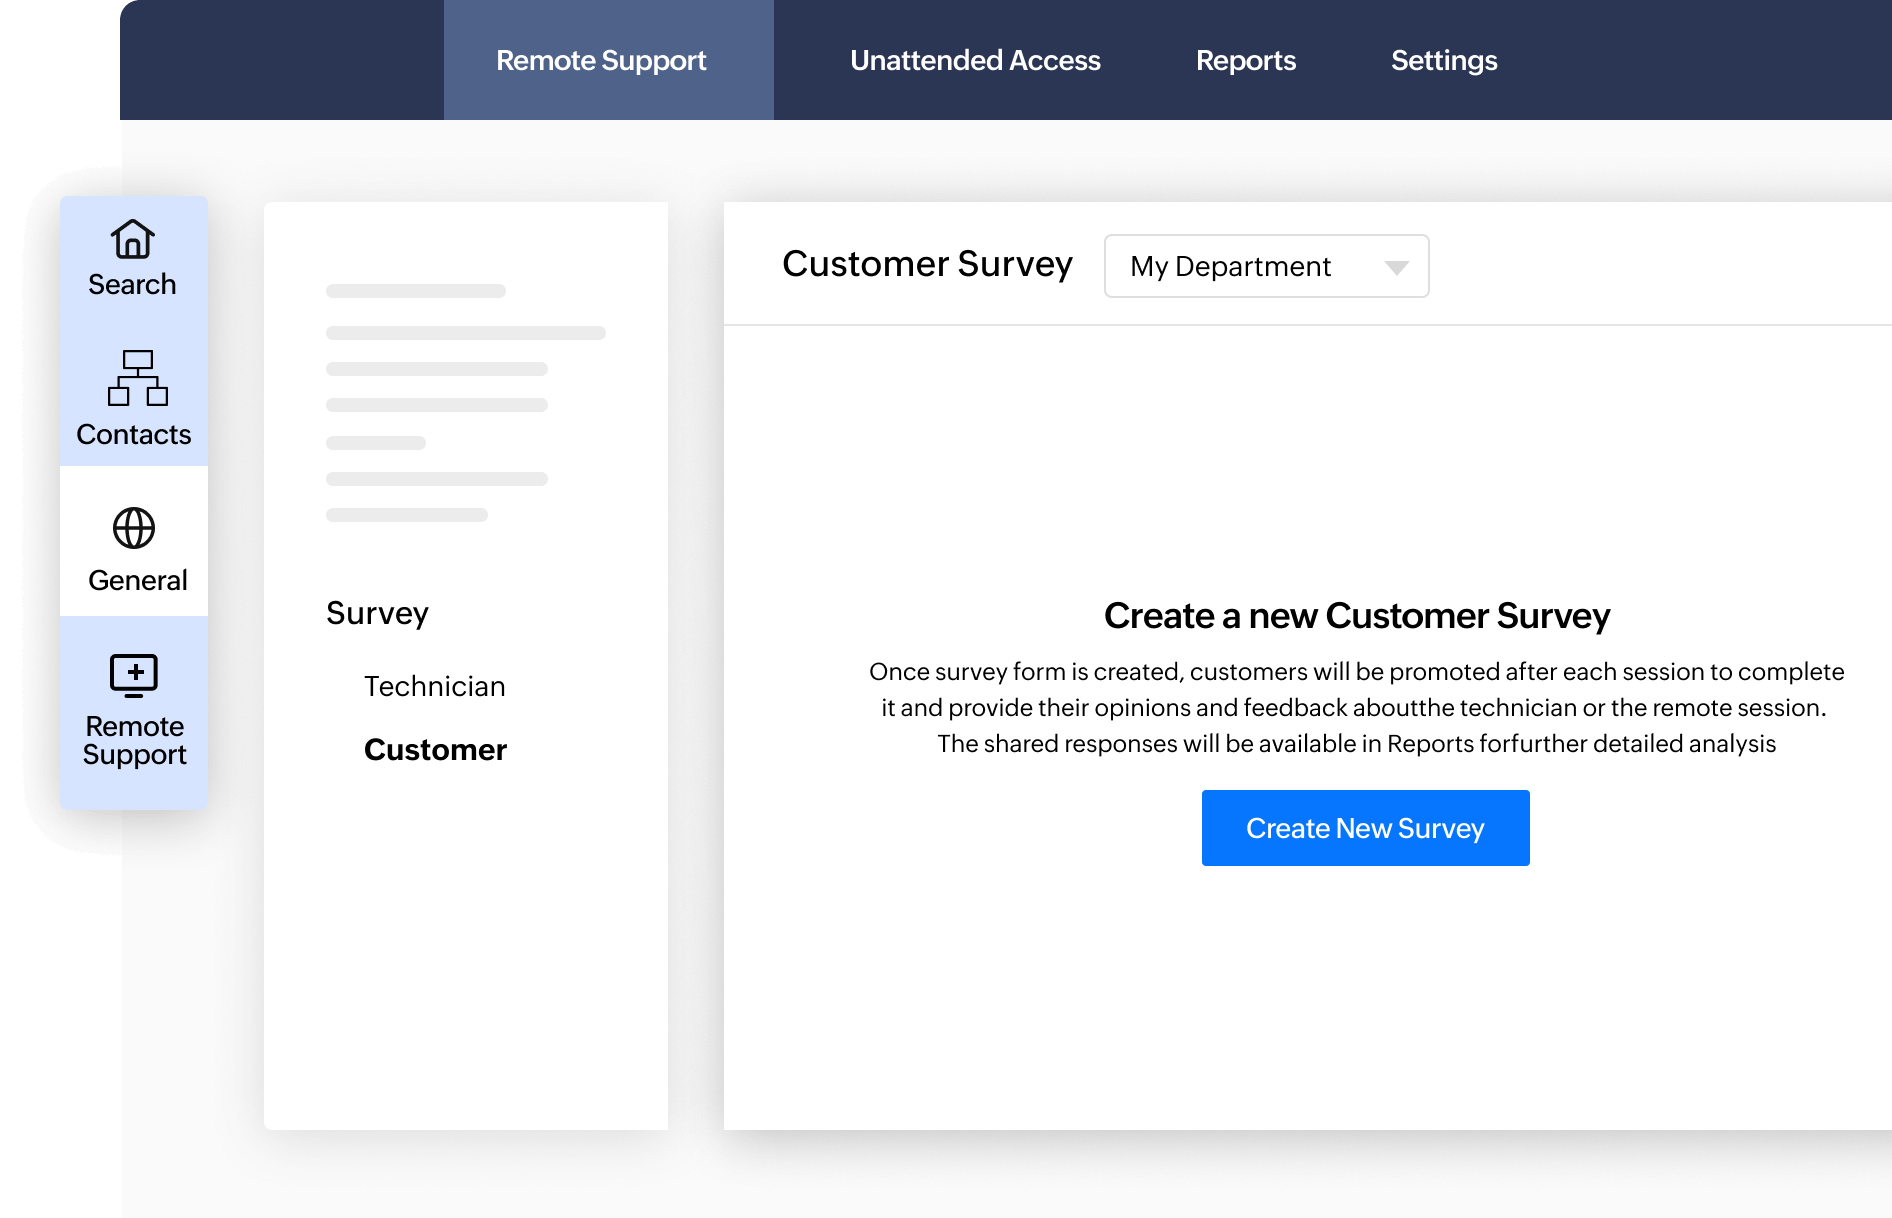Click the home icon above Search label
The image size is (1892, 1218).
[133, 241]
